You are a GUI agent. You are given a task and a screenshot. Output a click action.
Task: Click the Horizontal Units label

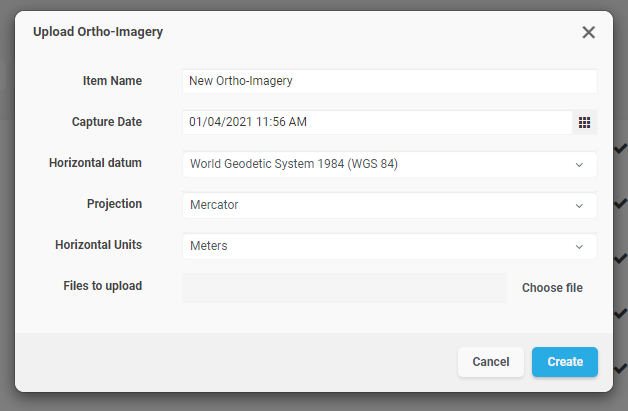[99, 245]
